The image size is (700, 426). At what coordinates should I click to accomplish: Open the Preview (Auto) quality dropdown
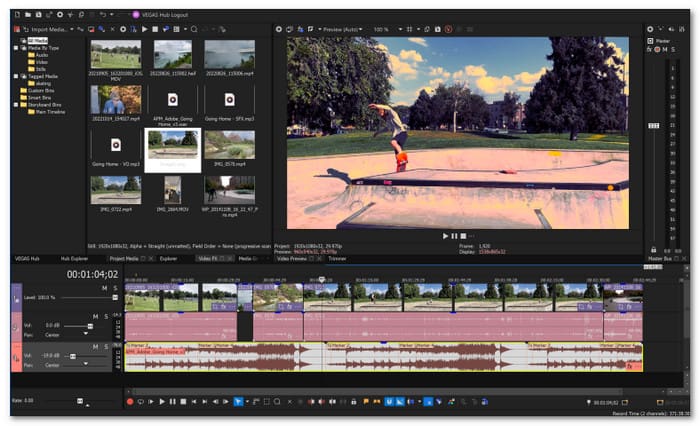[x=343, y=29]
